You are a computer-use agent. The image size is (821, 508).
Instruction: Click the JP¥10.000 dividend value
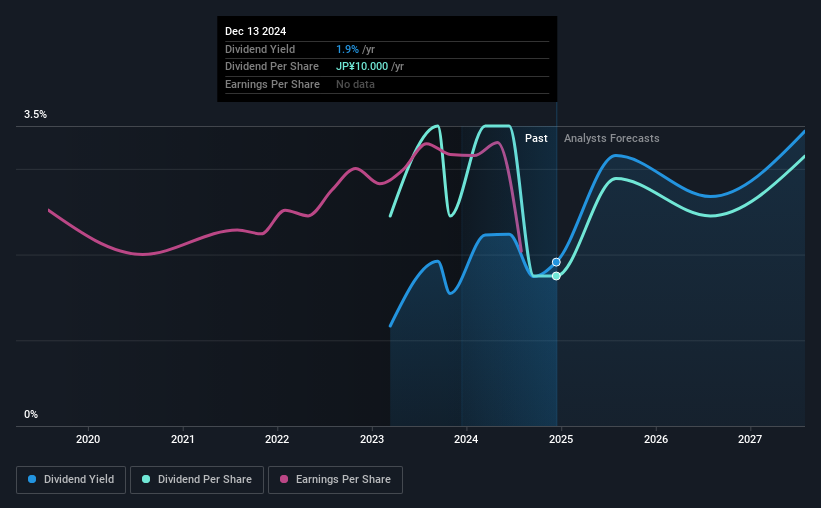coord(362,67)
